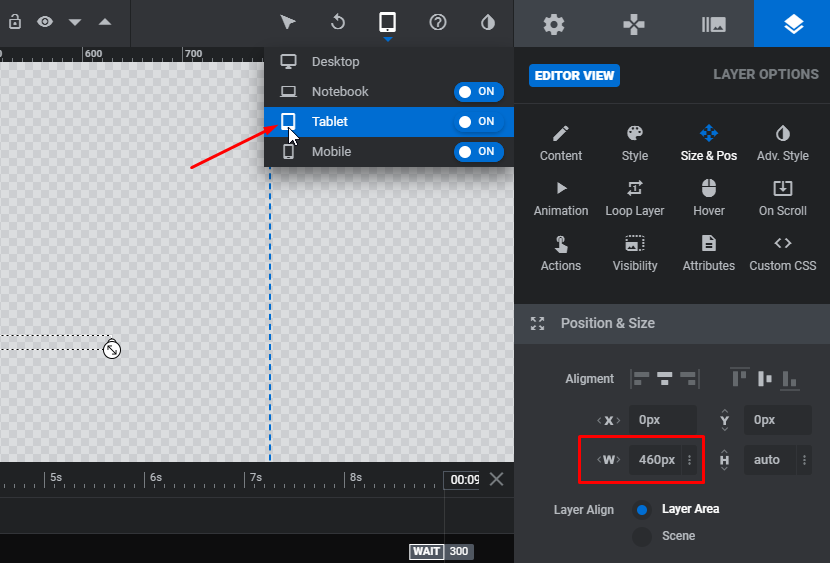Click the 5s mark on timeline ruler

click(56, 477)
